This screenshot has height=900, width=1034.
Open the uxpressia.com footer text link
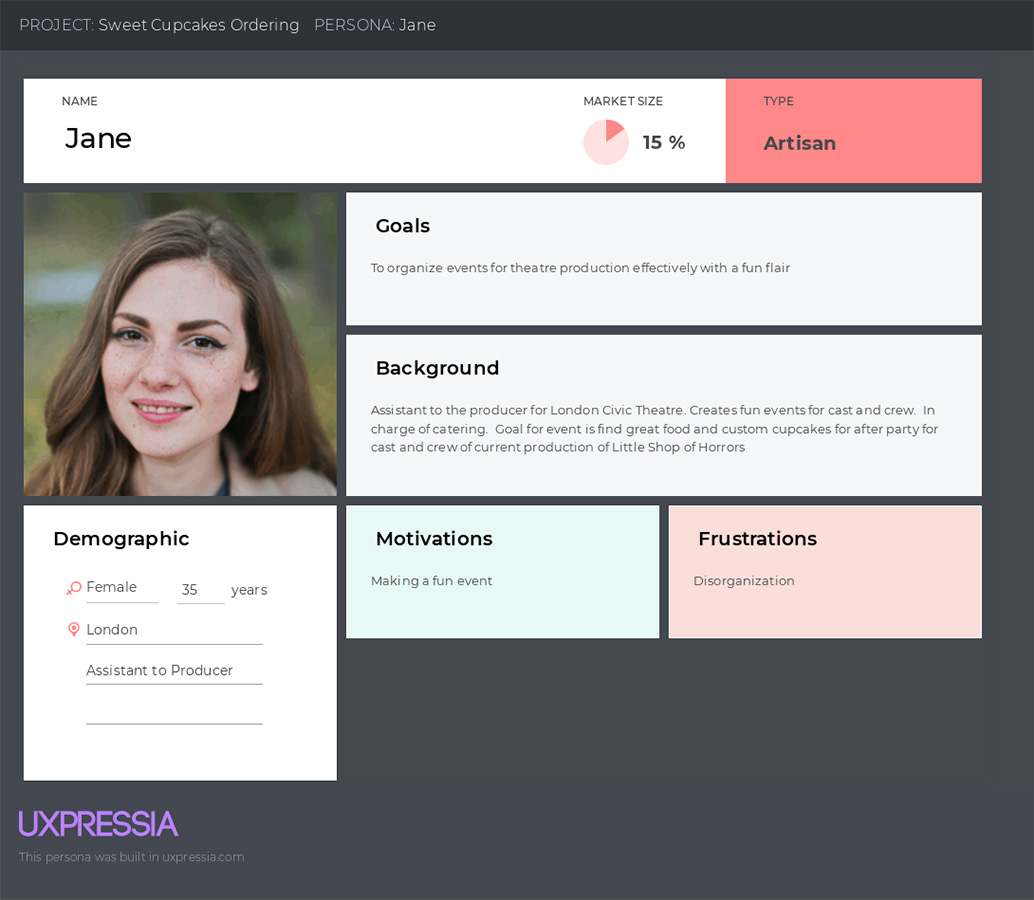pyautogui.click(x=131, y=857)
